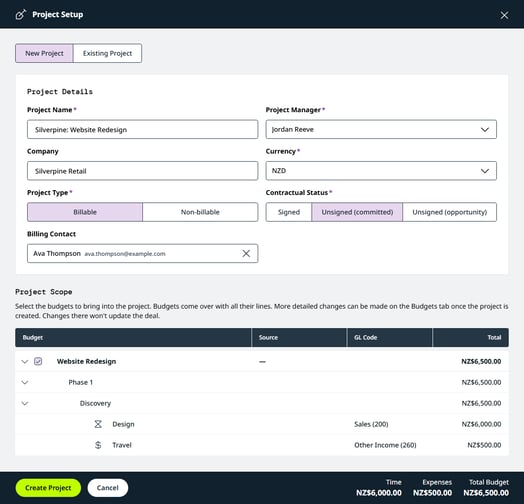Click the Time NZ$6,000.00 footer value
The image size is (524, 504).
379,493
